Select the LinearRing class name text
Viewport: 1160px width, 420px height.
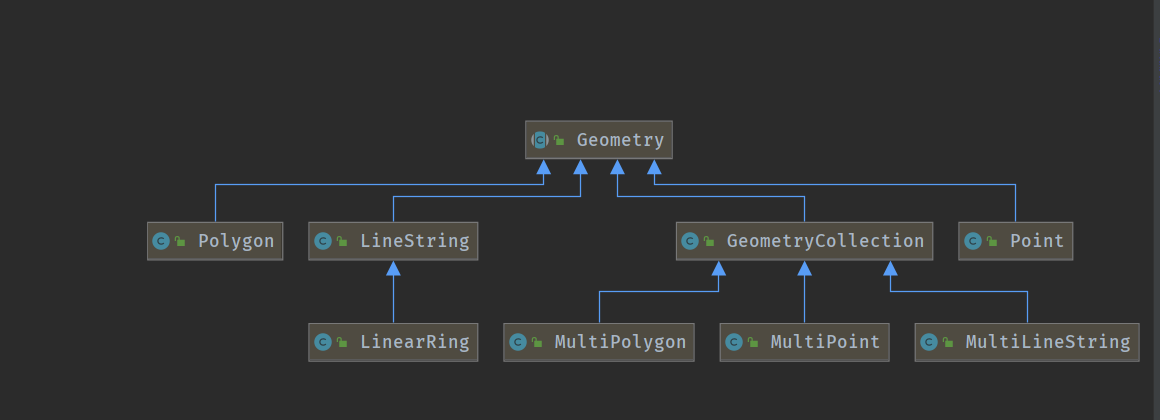[x=414, y=342]
